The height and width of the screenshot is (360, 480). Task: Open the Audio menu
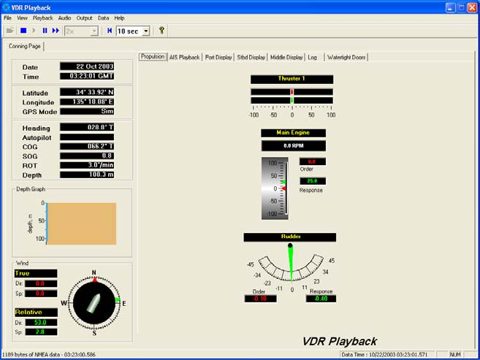64,18
